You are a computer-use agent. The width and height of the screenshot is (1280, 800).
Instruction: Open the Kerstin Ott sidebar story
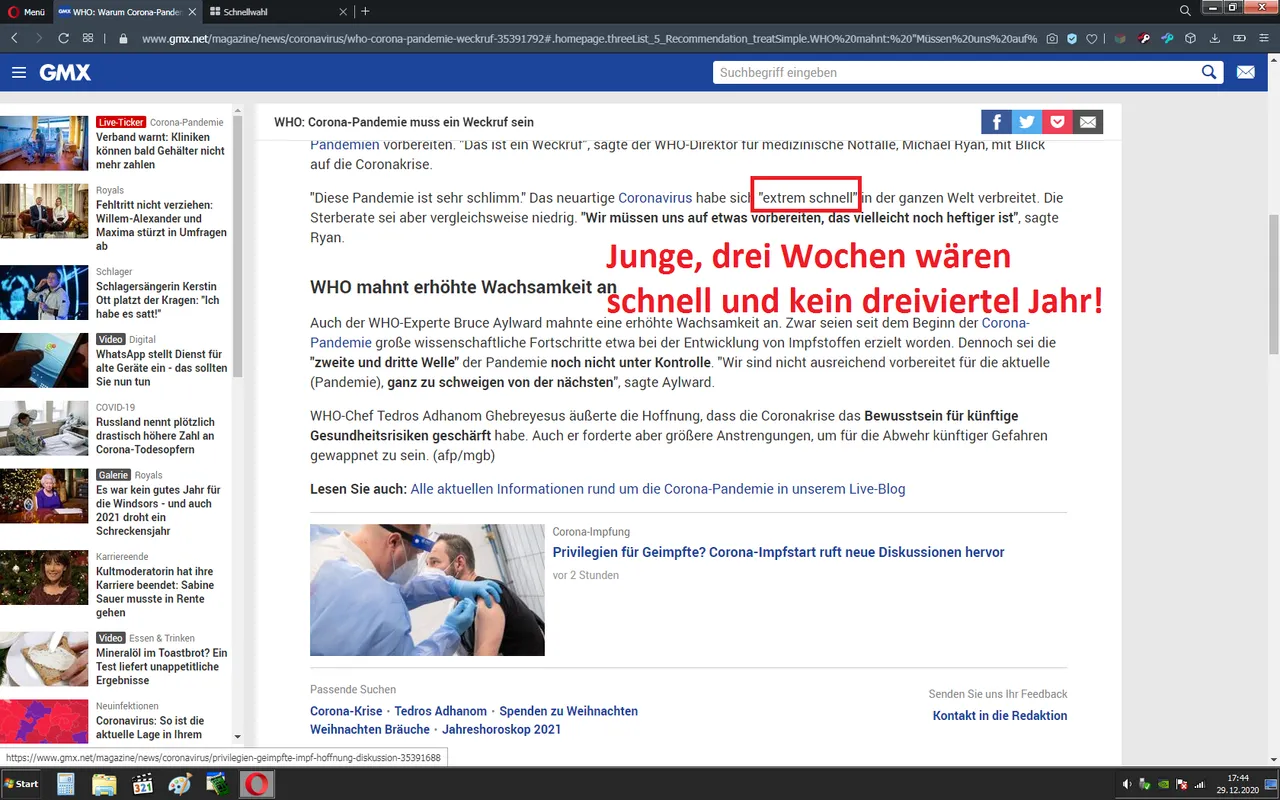pos(157,300)
